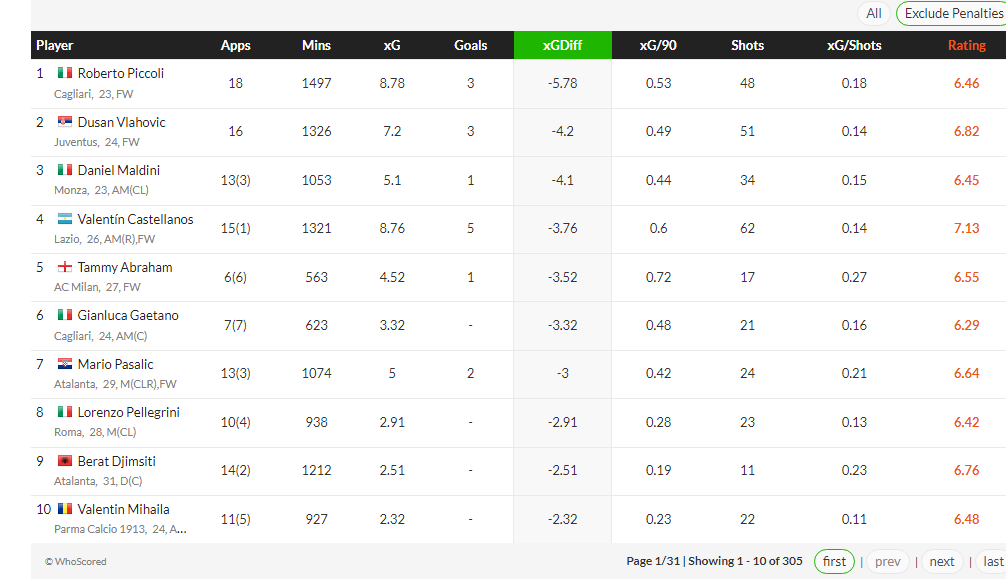Click the Albania flag beside Berat Djimsiti
The image size is (1006, 583).
click(65, 461)
